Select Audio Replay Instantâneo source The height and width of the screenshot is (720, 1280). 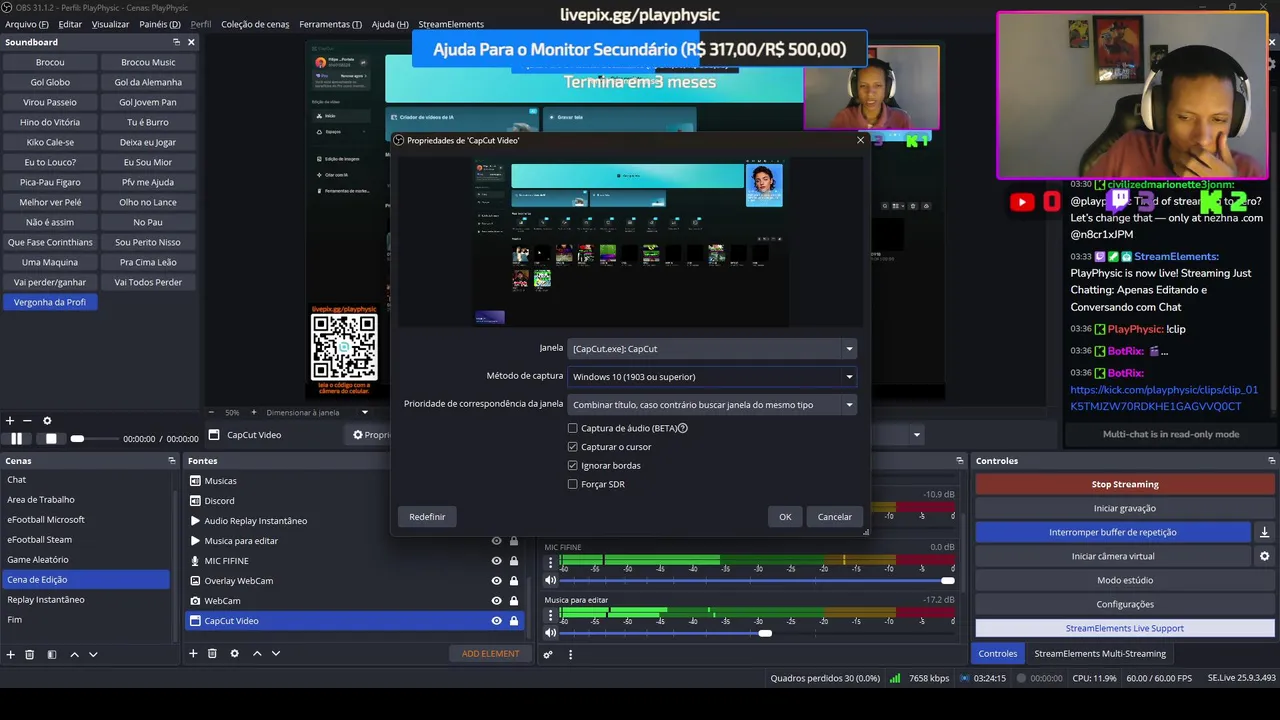256,521
